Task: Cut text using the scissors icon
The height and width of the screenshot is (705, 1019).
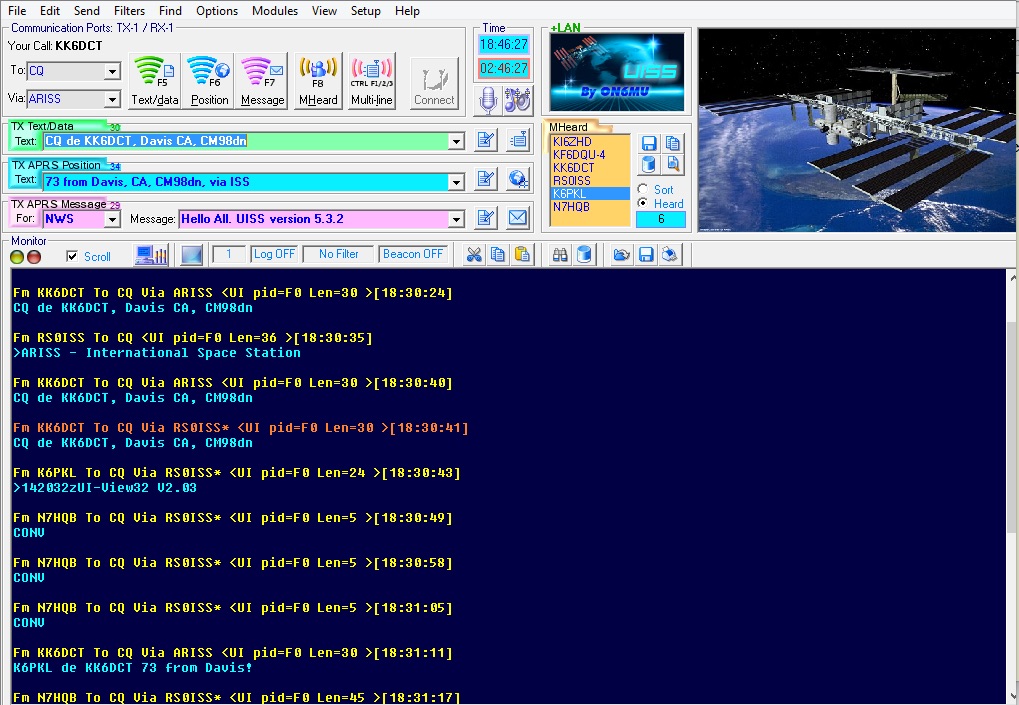Action: [473, 254]
